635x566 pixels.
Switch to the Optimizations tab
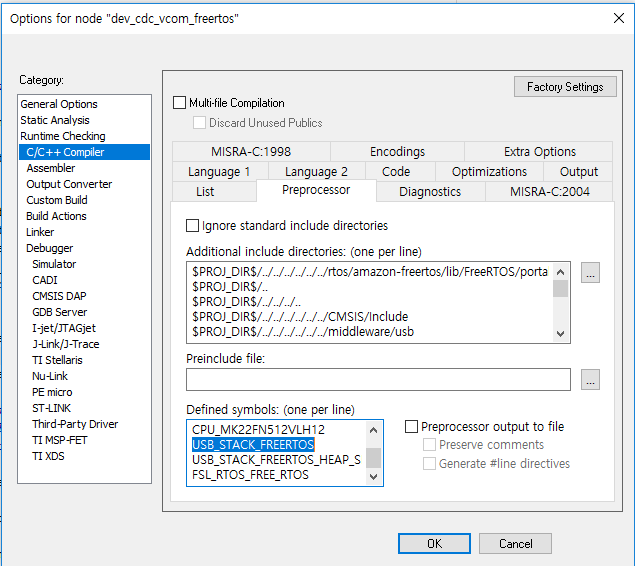tap(489, 172)
